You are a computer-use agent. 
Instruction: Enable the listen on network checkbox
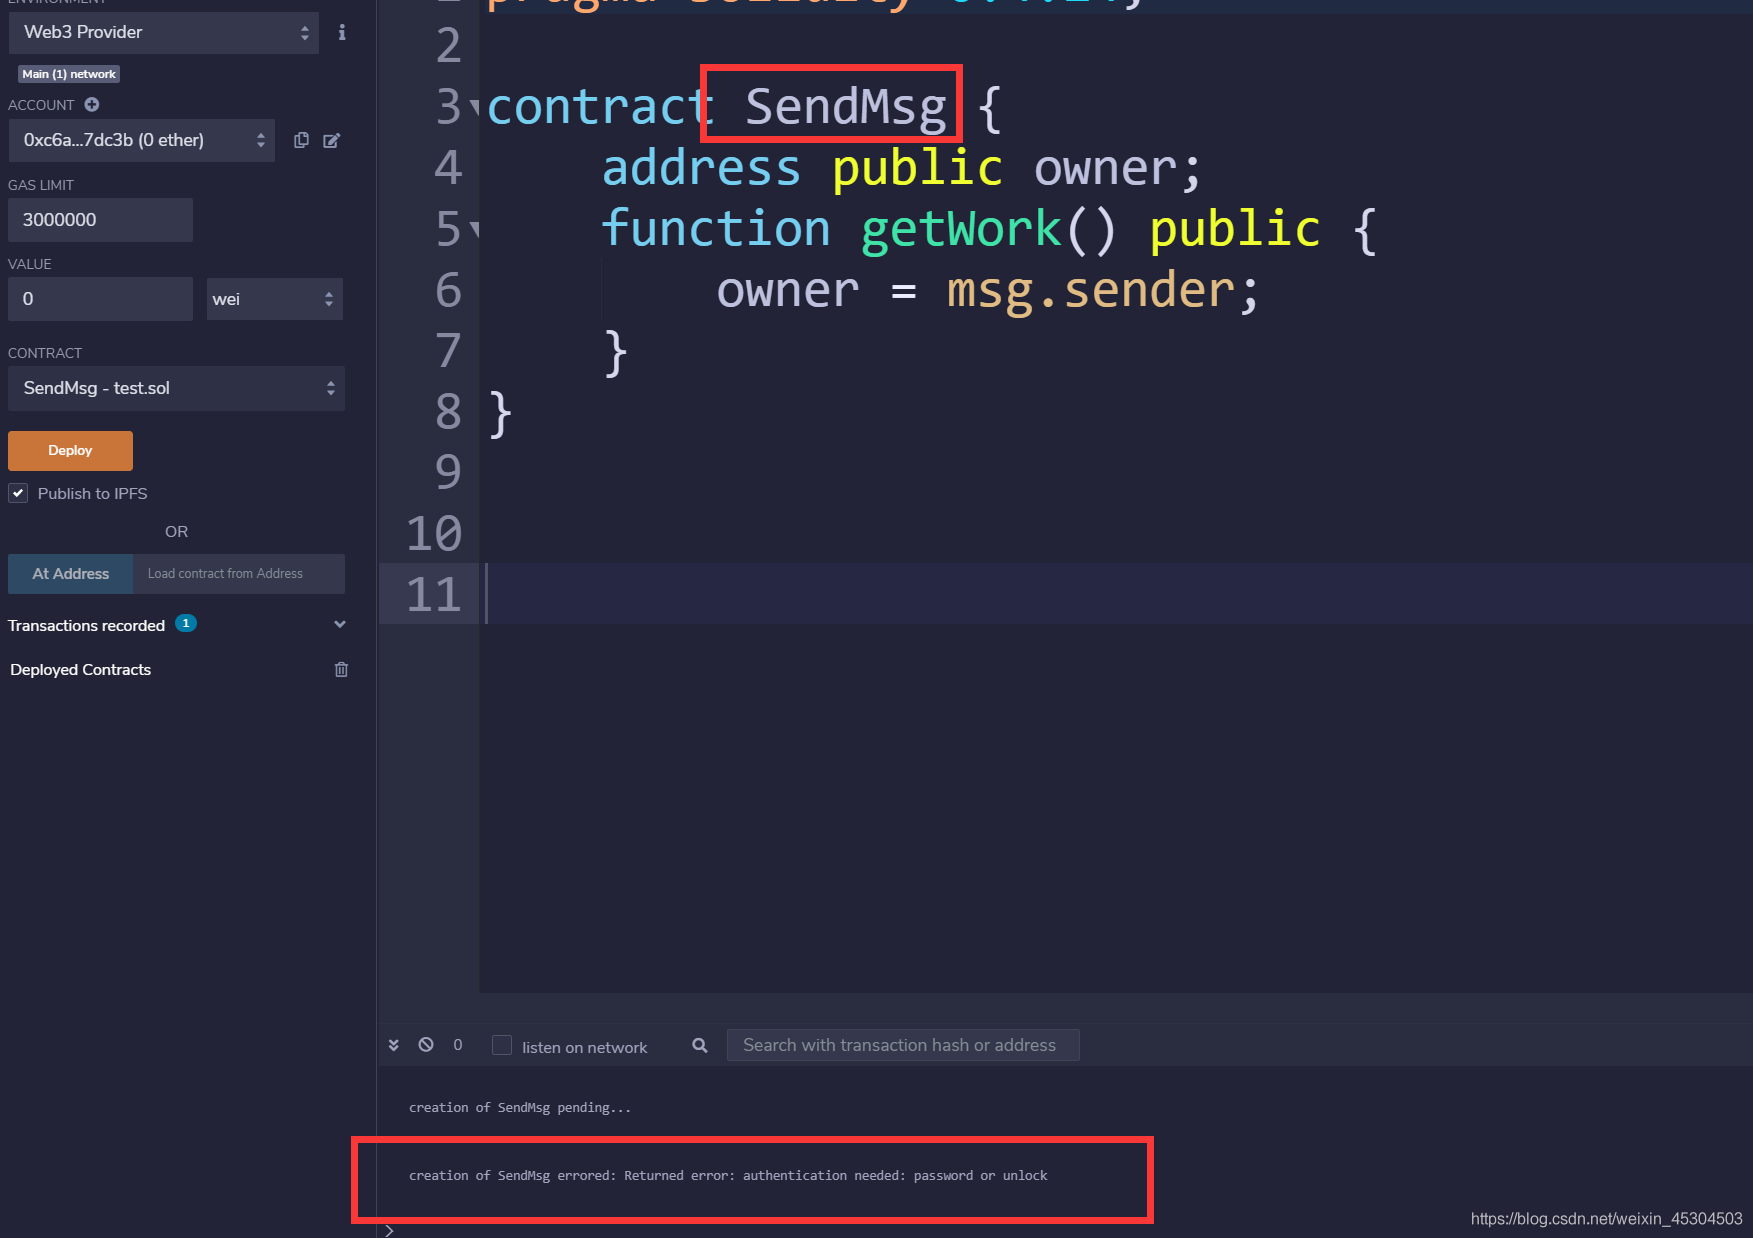(502, 1045)
